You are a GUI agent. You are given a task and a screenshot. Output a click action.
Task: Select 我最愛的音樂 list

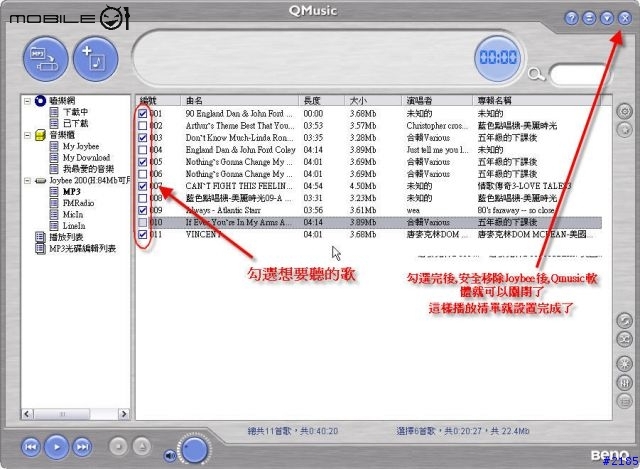coord(88,169)
